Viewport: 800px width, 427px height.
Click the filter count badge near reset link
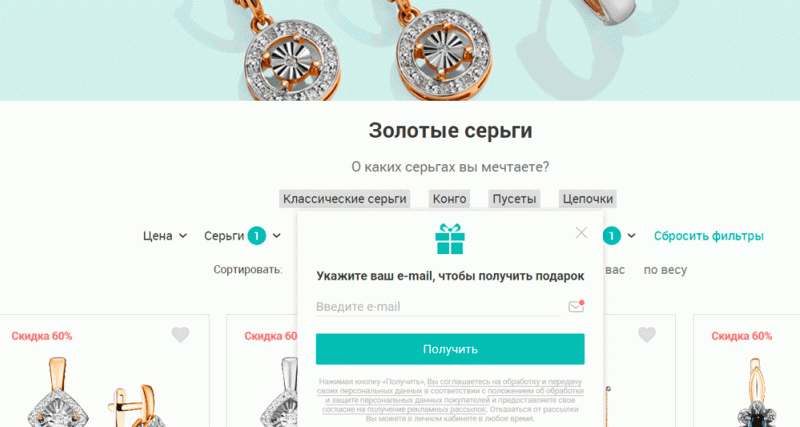[612, 236]
